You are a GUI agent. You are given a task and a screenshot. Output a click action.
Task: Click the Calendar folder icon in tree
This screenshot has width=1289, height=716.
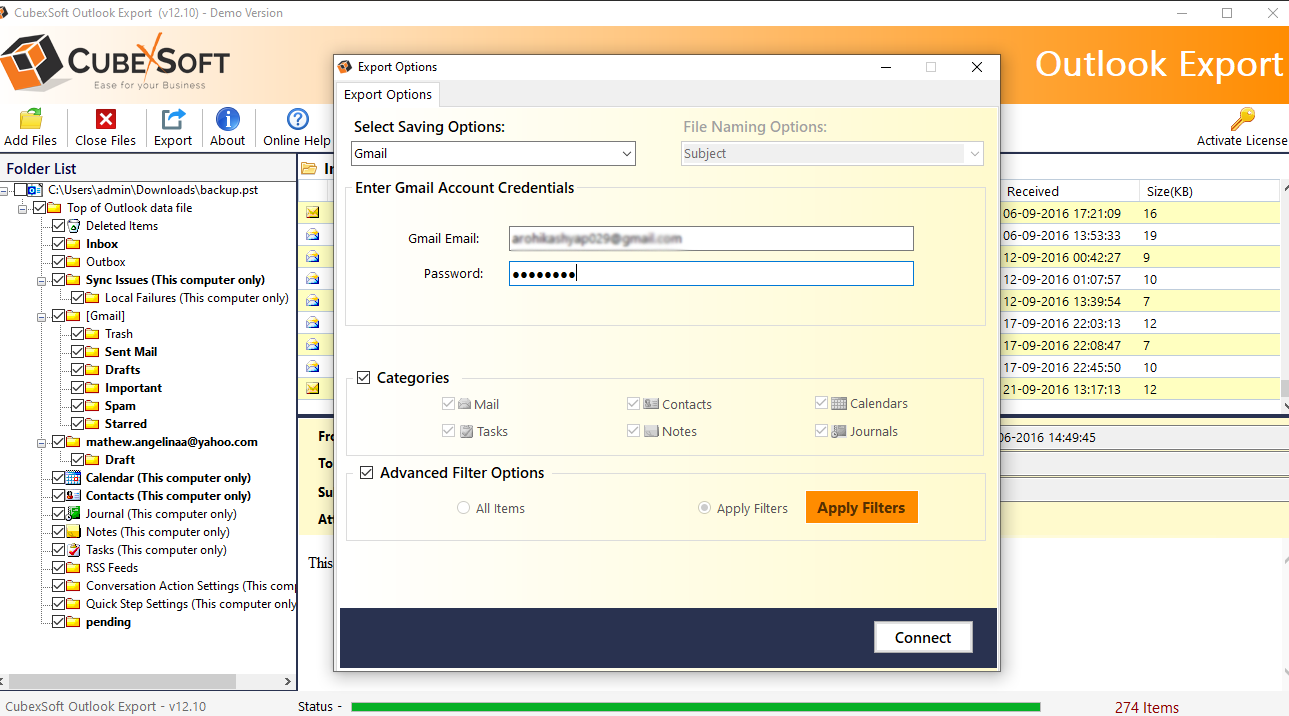tap(74, 478)
